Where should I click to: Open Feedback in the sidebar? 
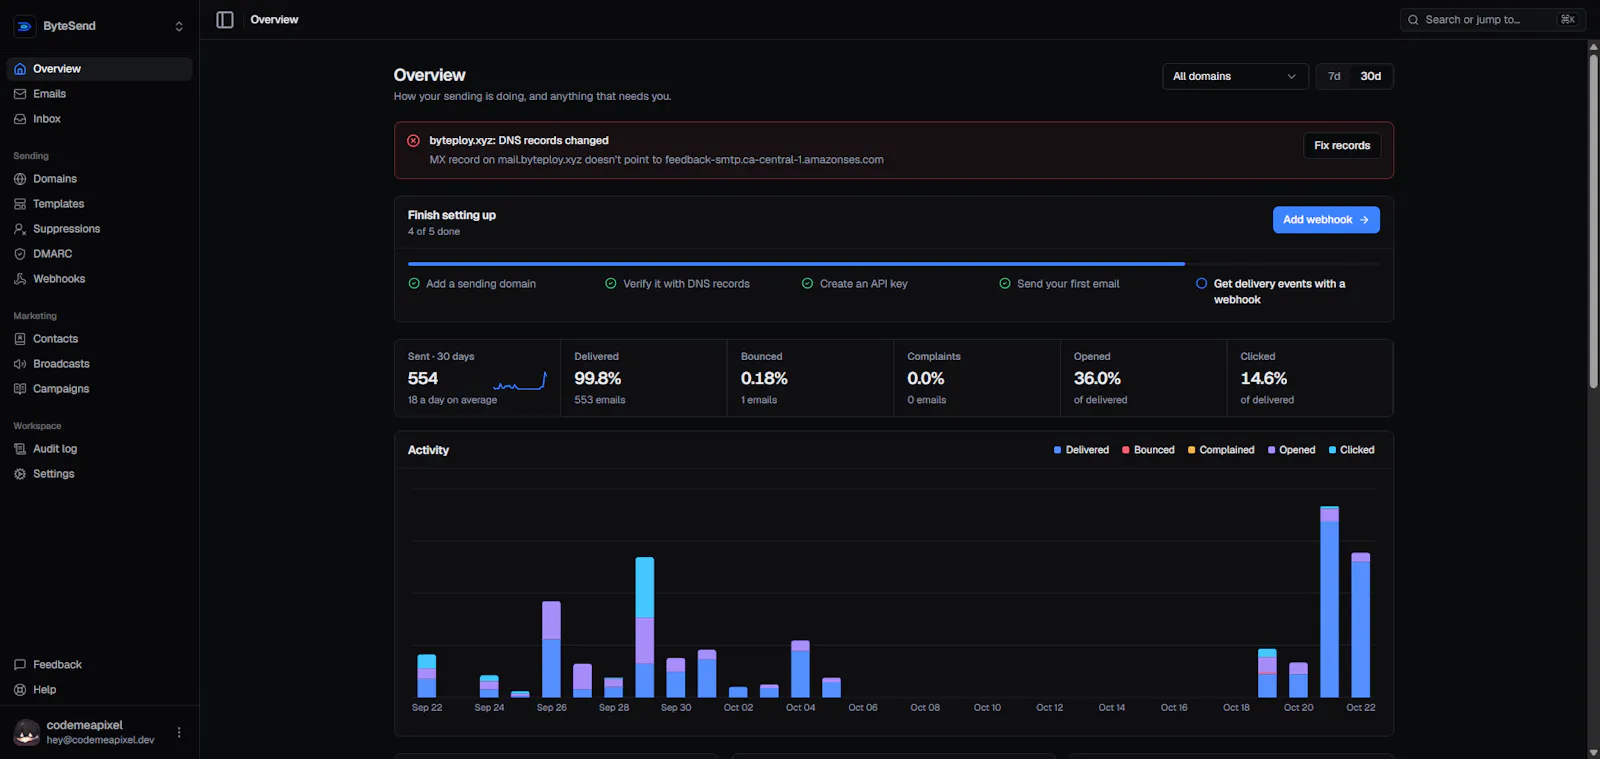[99, 665]
